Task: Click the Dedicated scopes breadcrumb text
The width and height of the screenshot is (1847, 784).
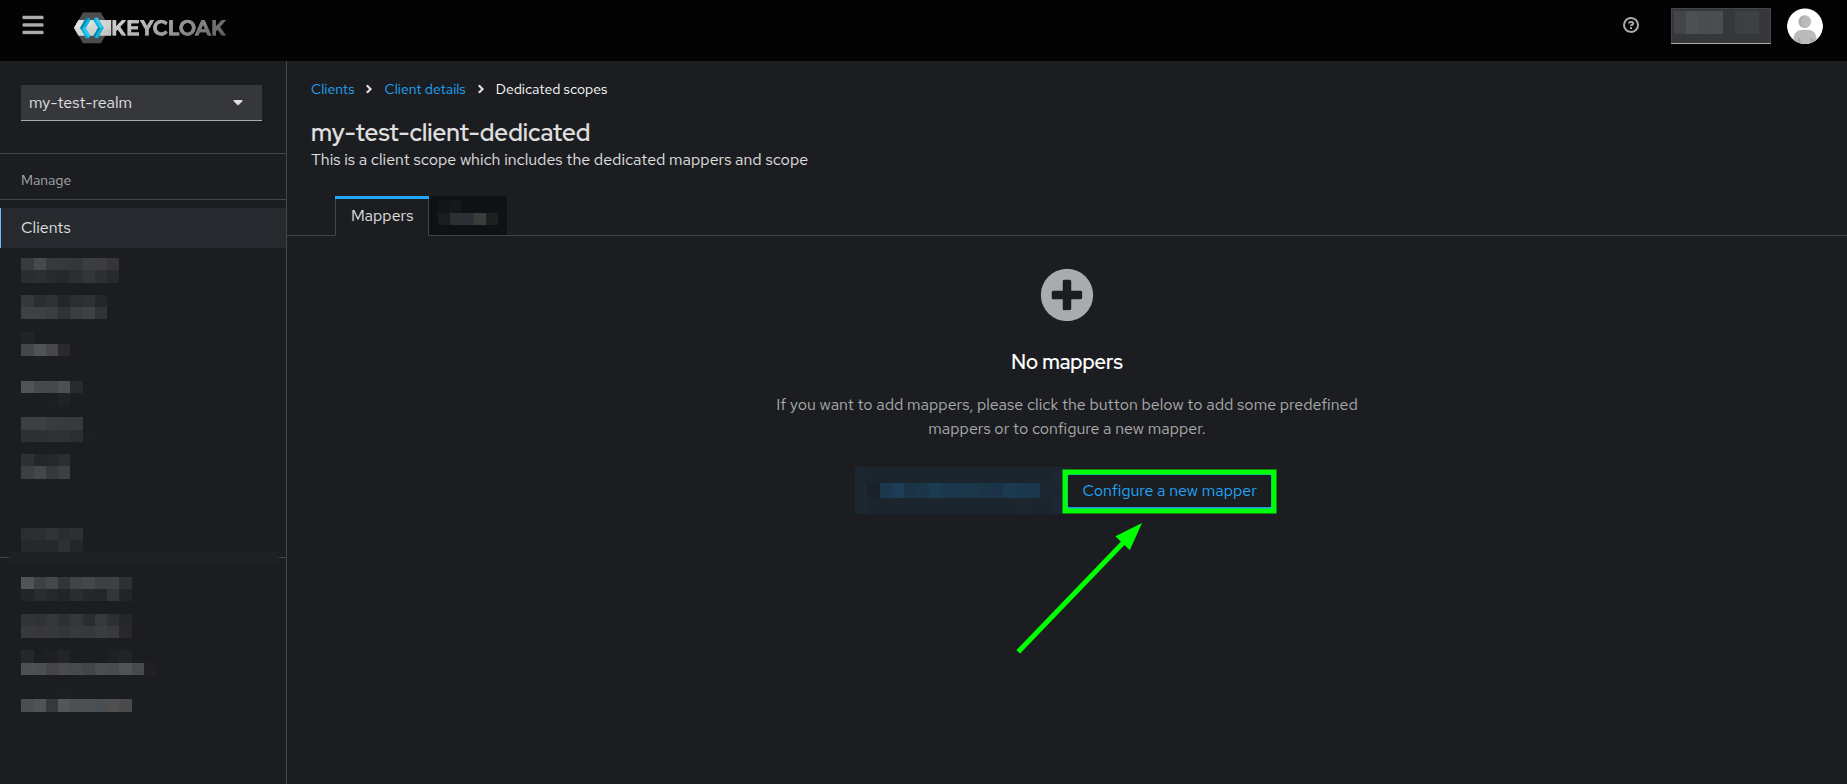Action: click(551, 89)
